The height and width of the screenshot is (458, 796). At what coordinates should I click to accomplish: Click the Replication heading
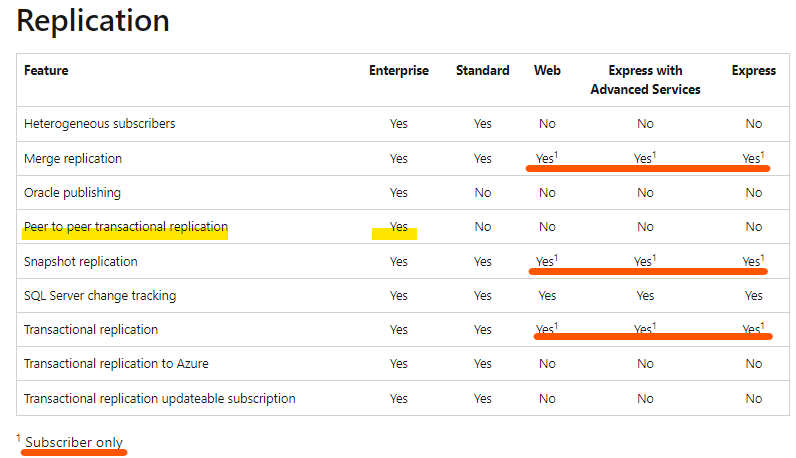(x=93, y=21)
